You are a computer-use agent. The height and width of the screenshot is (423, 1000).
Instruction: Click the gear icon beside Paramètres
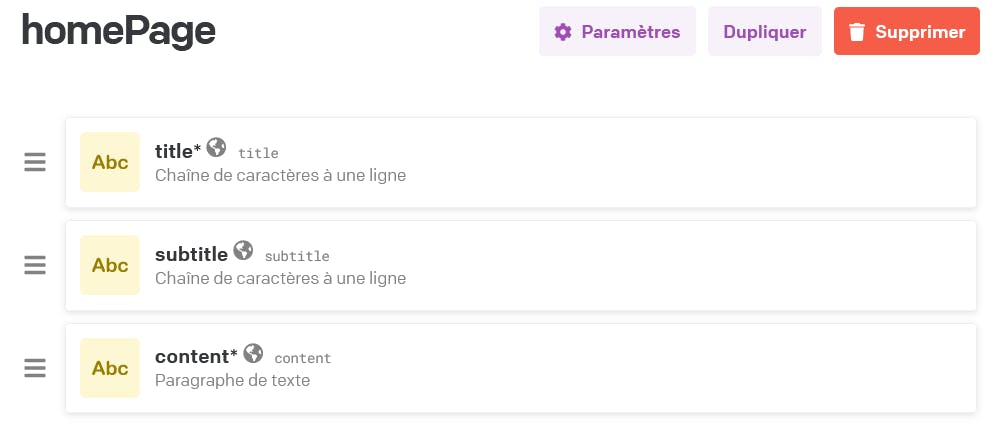pyautogui.click(x=563, y=32)
